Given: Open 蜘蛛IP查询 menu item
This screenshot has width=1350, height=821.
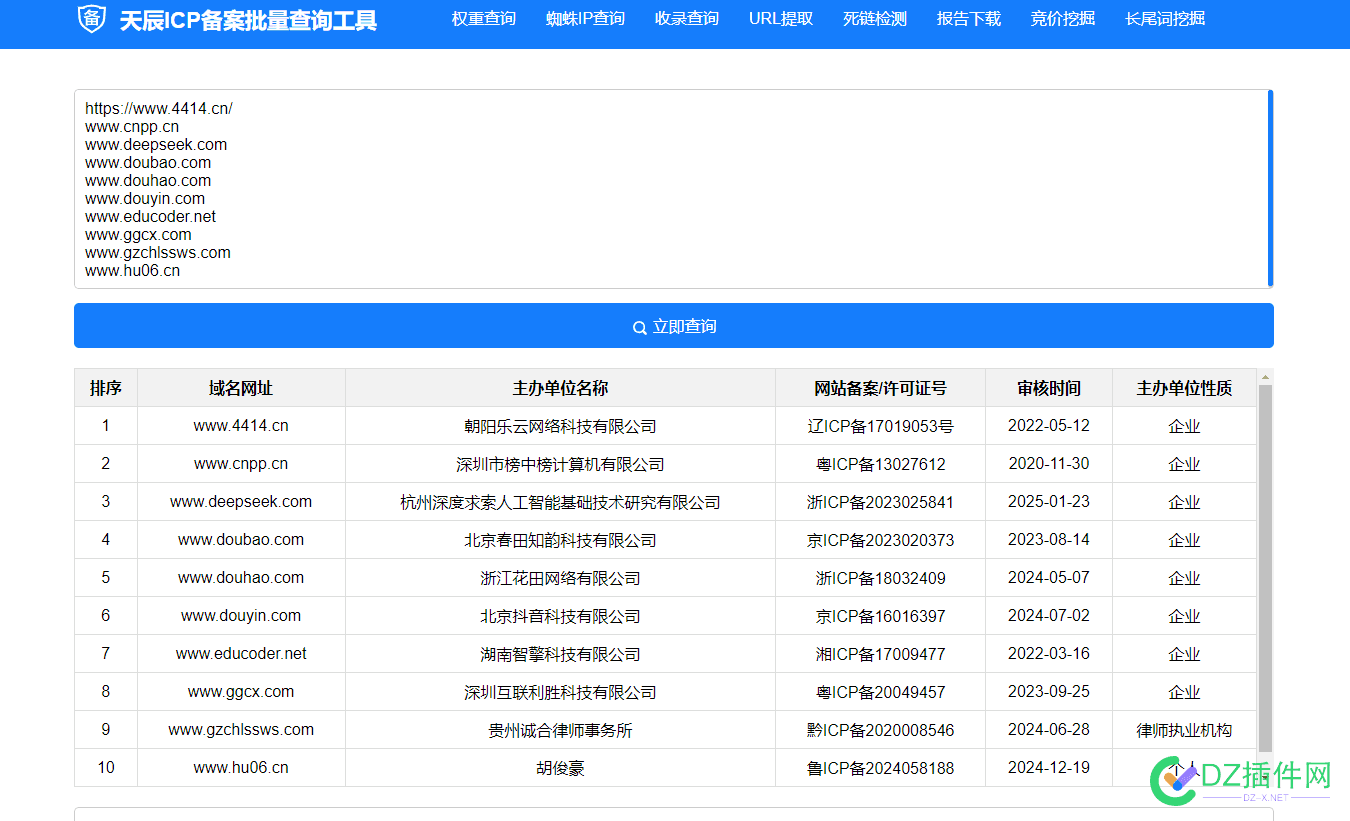Looking at the screenshot, I should [x=585, y=19].
